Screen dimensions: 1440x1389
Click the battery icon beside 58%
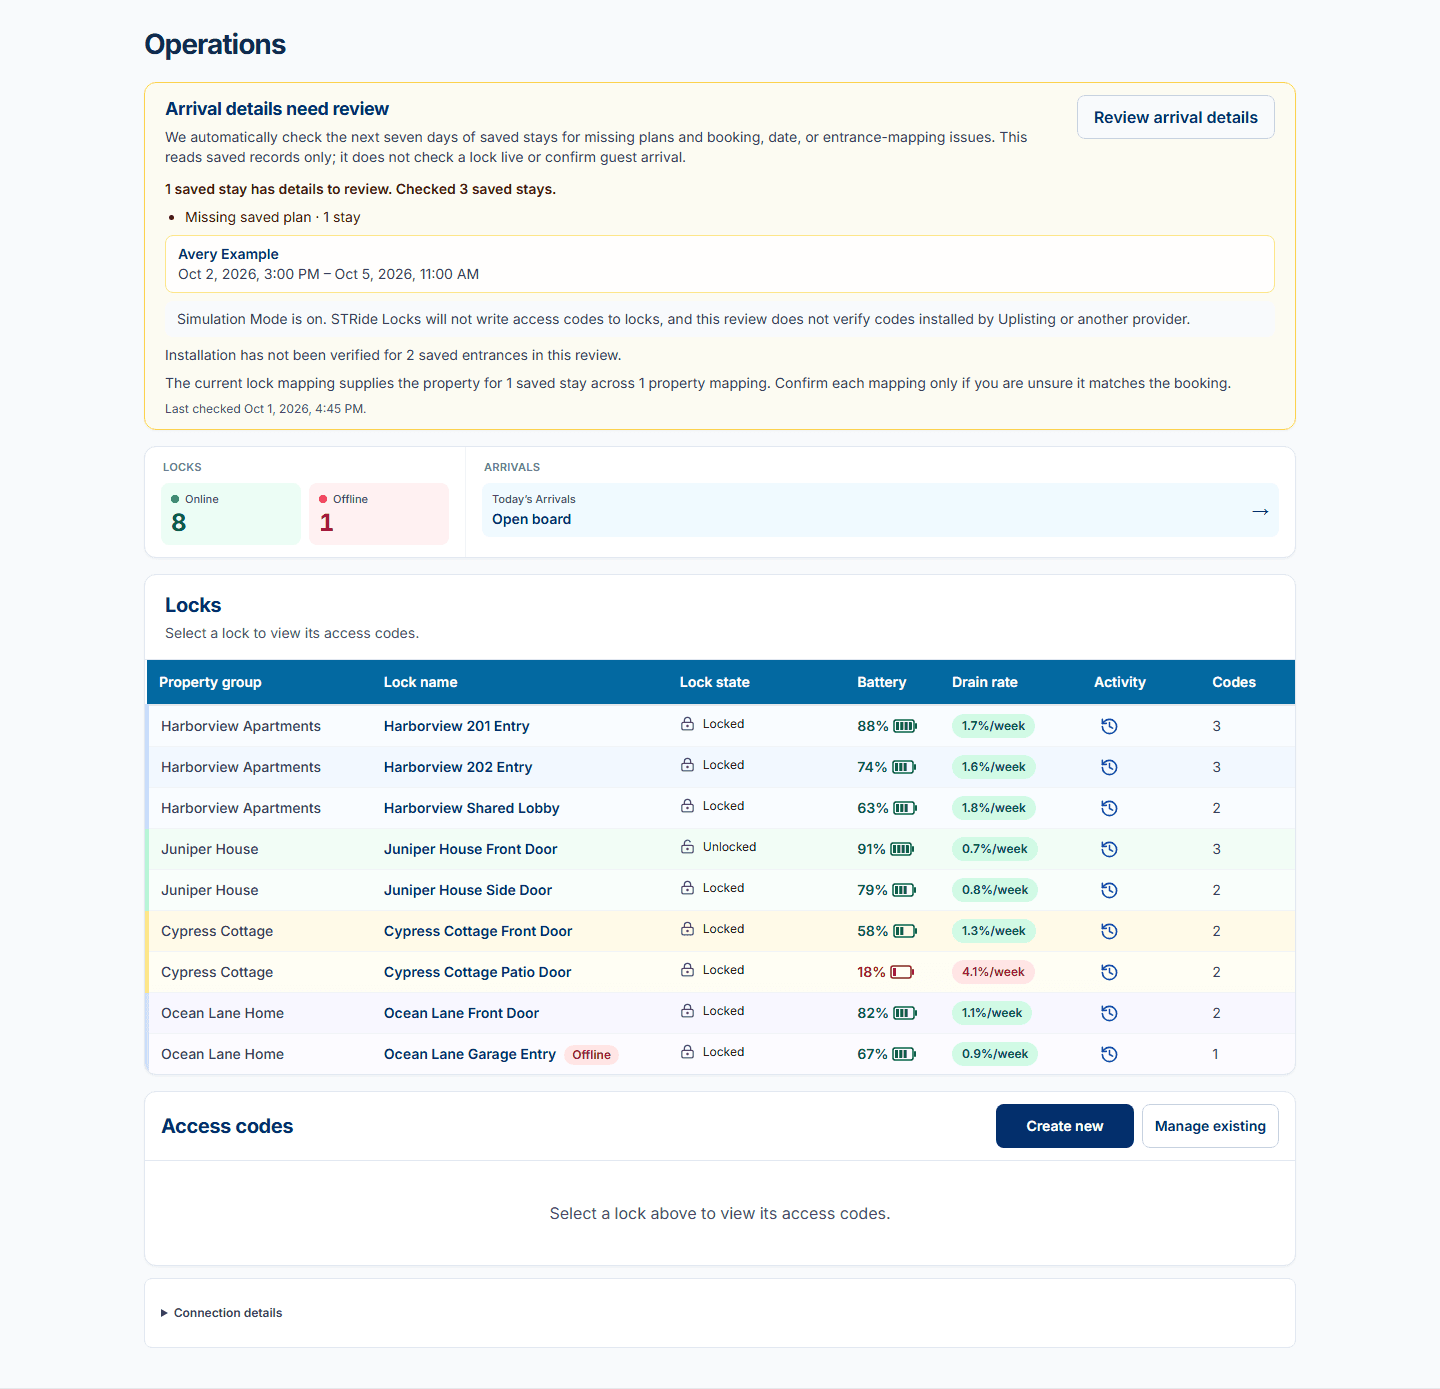(904, 931)
